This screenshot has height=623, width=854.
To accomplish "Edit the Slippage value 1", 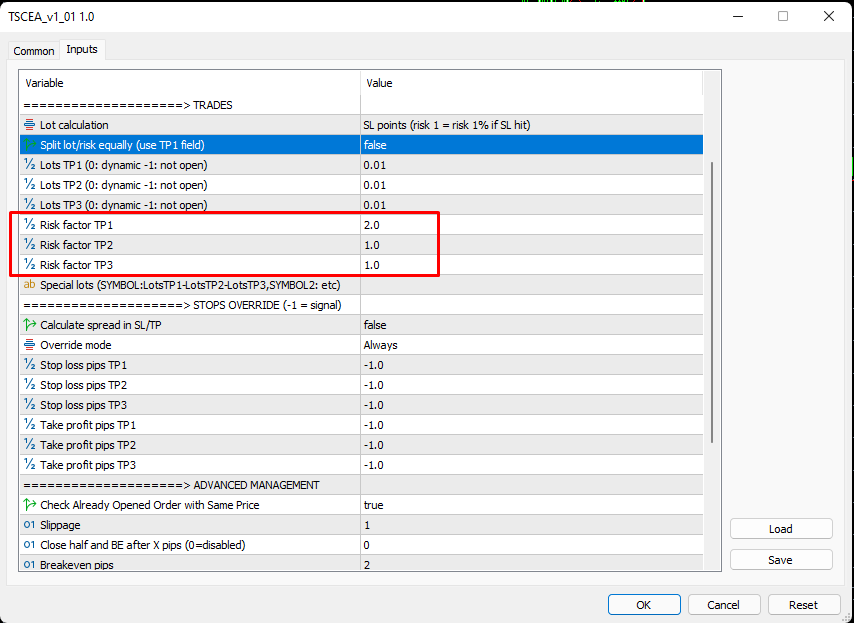I will [x=532, y=525].
